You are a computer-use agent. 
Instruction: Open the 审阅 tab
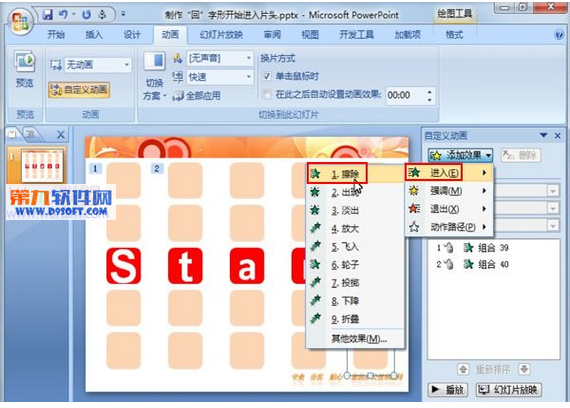point(272,35)
